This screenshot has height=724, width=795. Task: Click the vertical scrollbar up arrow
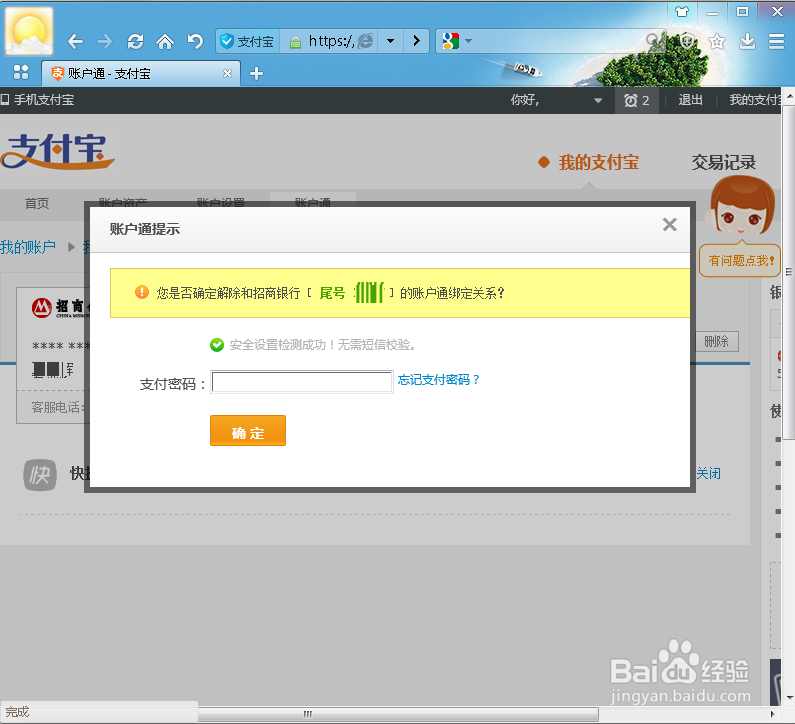coord(789,95)
